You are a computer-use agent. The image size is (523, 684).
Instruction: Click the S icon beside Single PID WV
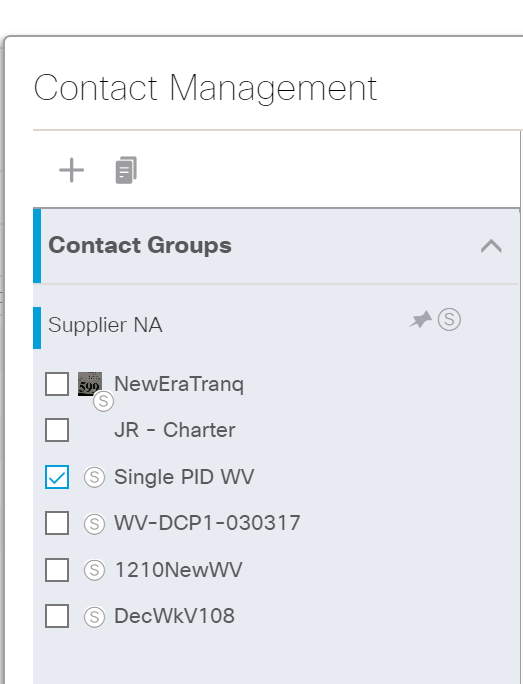point(94,477)
